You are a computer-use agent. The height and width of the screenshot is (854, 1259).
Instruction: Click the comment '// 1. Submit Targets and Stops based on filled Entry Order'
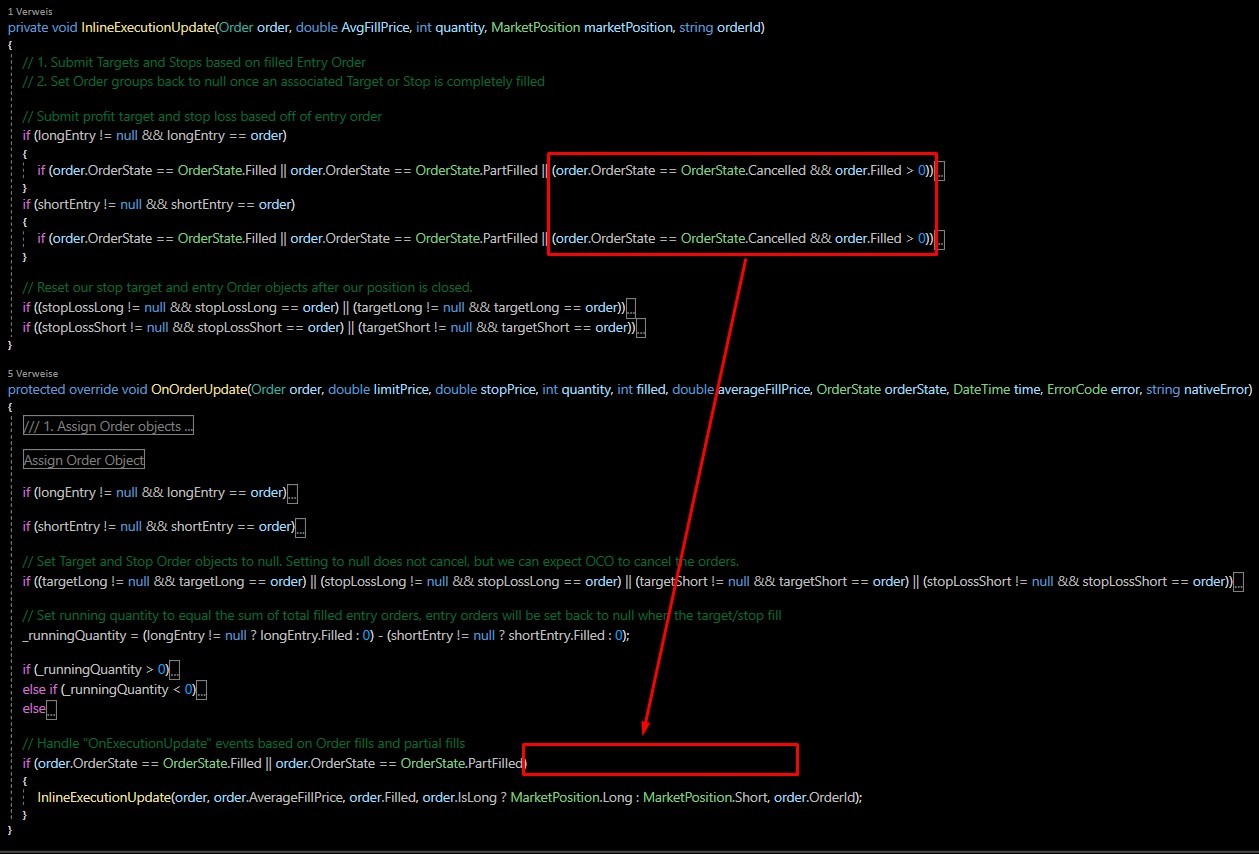click(x=194, y=62)
